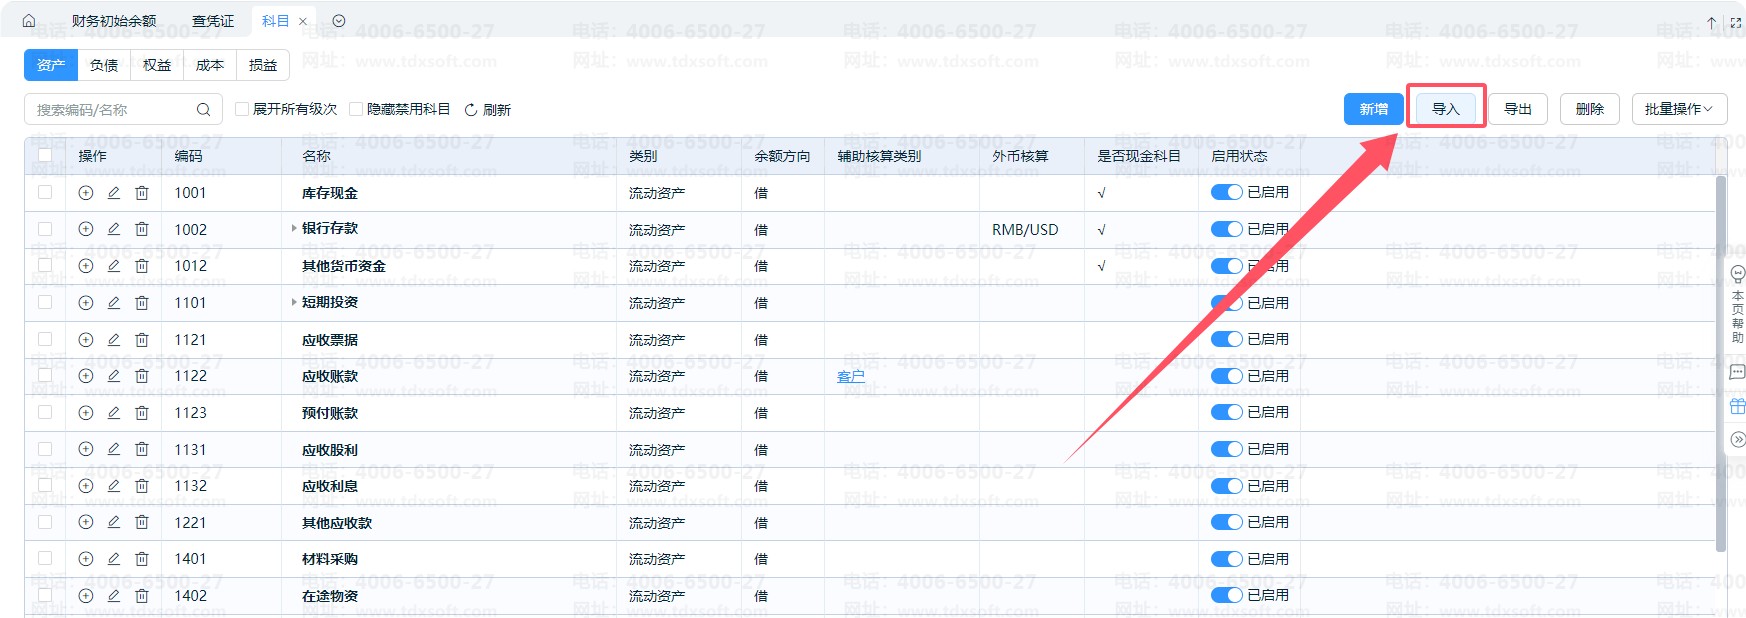This screenshot has width=1746, height=618.
Task: Click the 客户 link in 应收账款 row
Action: pos(850,376)
